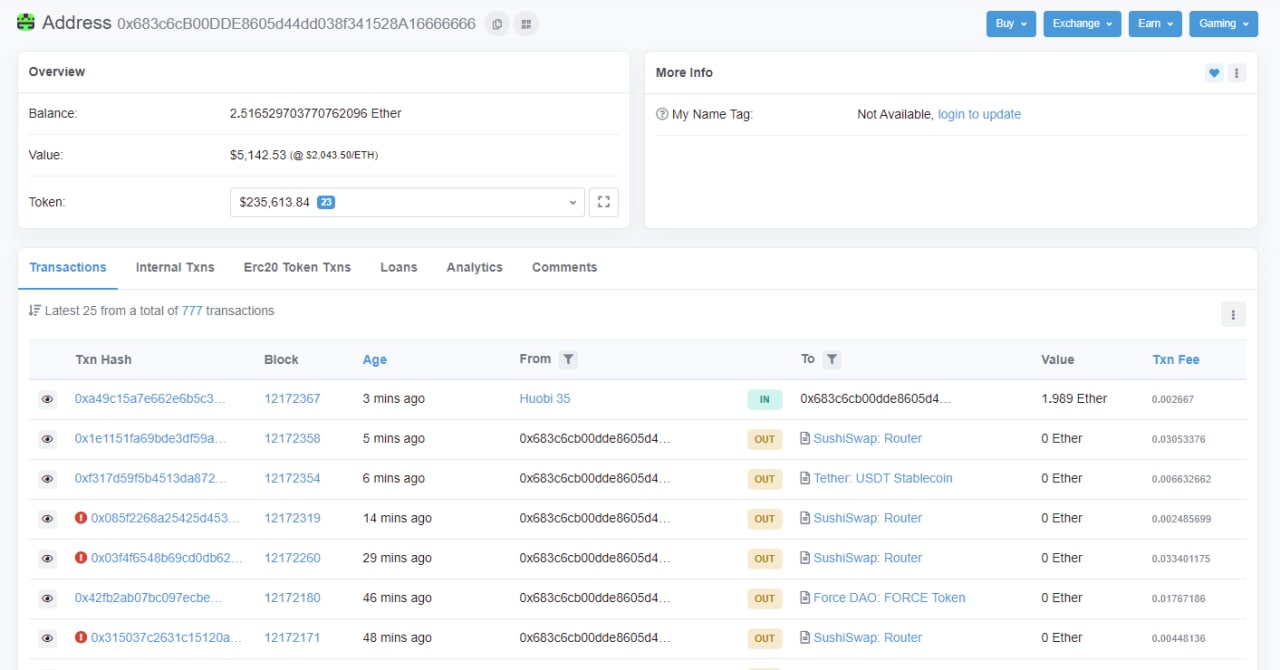Click the My Name Tag help icon
1280x670 pixels.
tap(662, 115)
